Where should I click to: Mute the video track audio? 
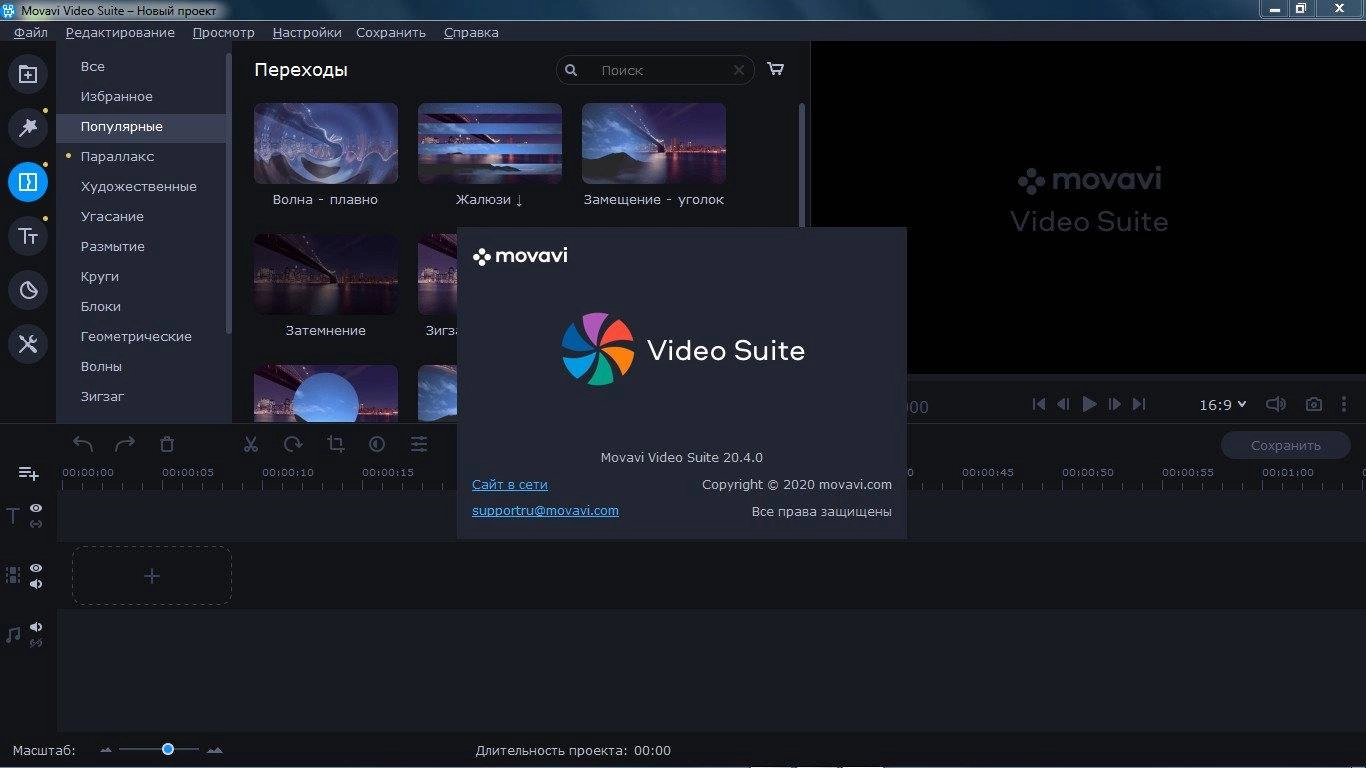click(x=36, y=584)
